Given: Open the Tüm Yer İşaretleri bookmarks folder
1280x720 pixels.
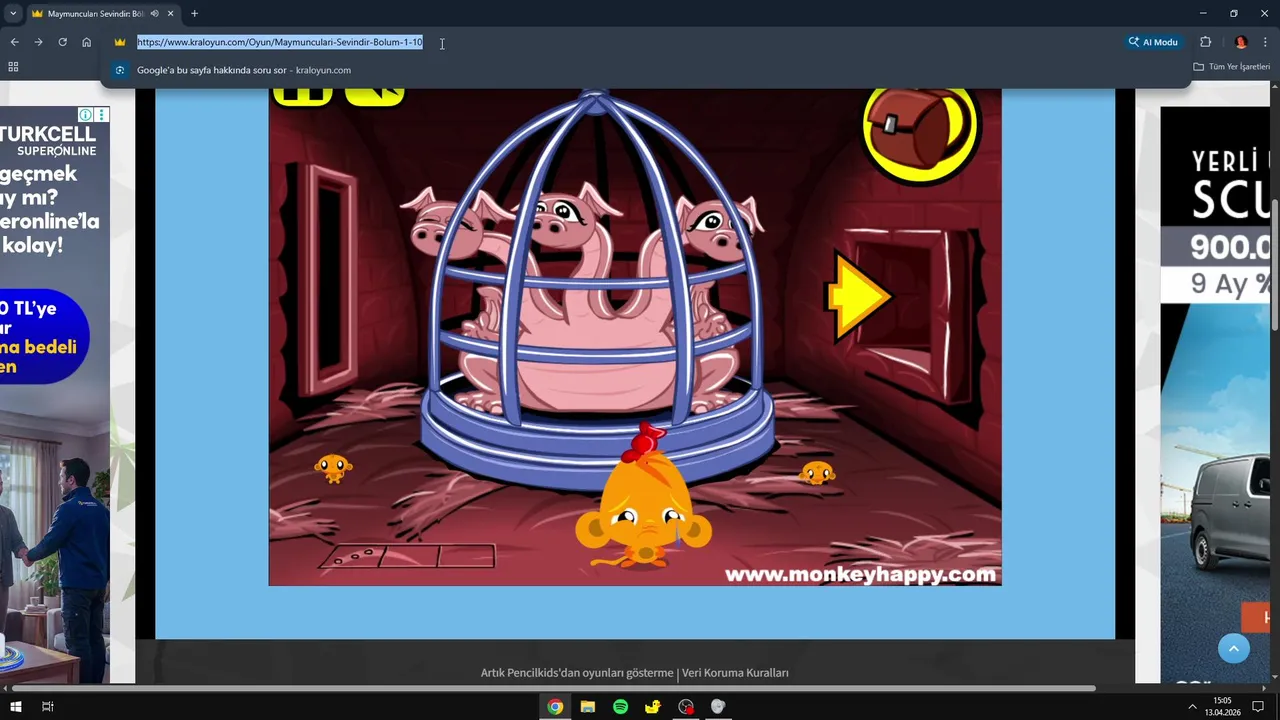Looking at the screenshot, I should click(x=1231, y=67).
